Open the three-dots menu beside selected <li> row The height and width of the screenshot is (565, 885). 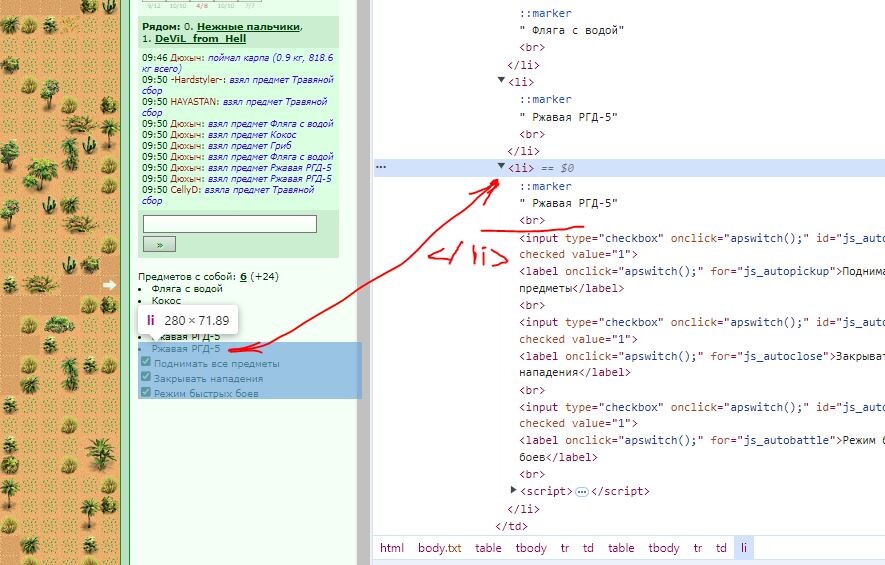[x=381, y=167]
